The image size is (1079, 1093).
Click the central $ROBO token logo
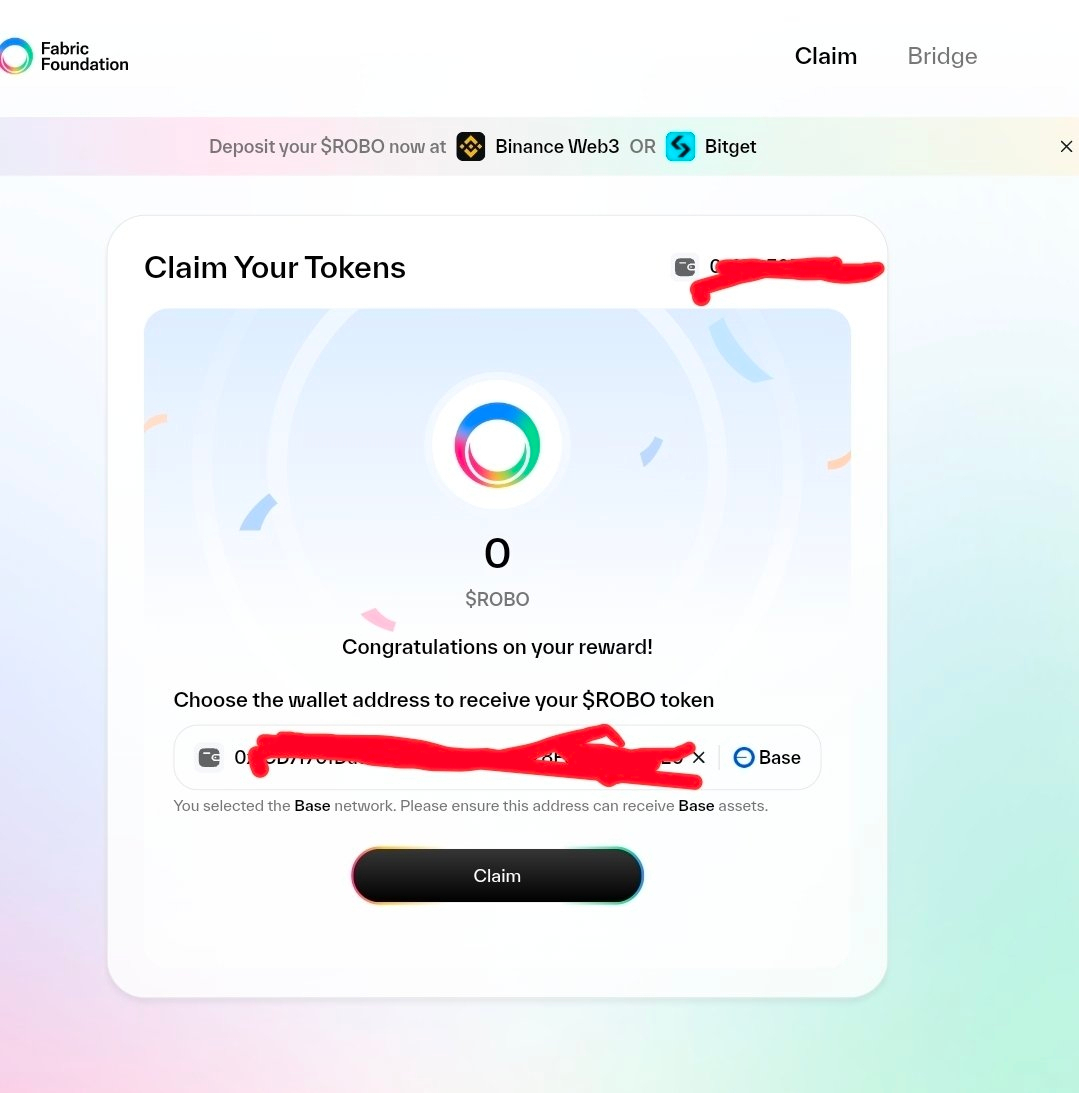coord(497,445)
